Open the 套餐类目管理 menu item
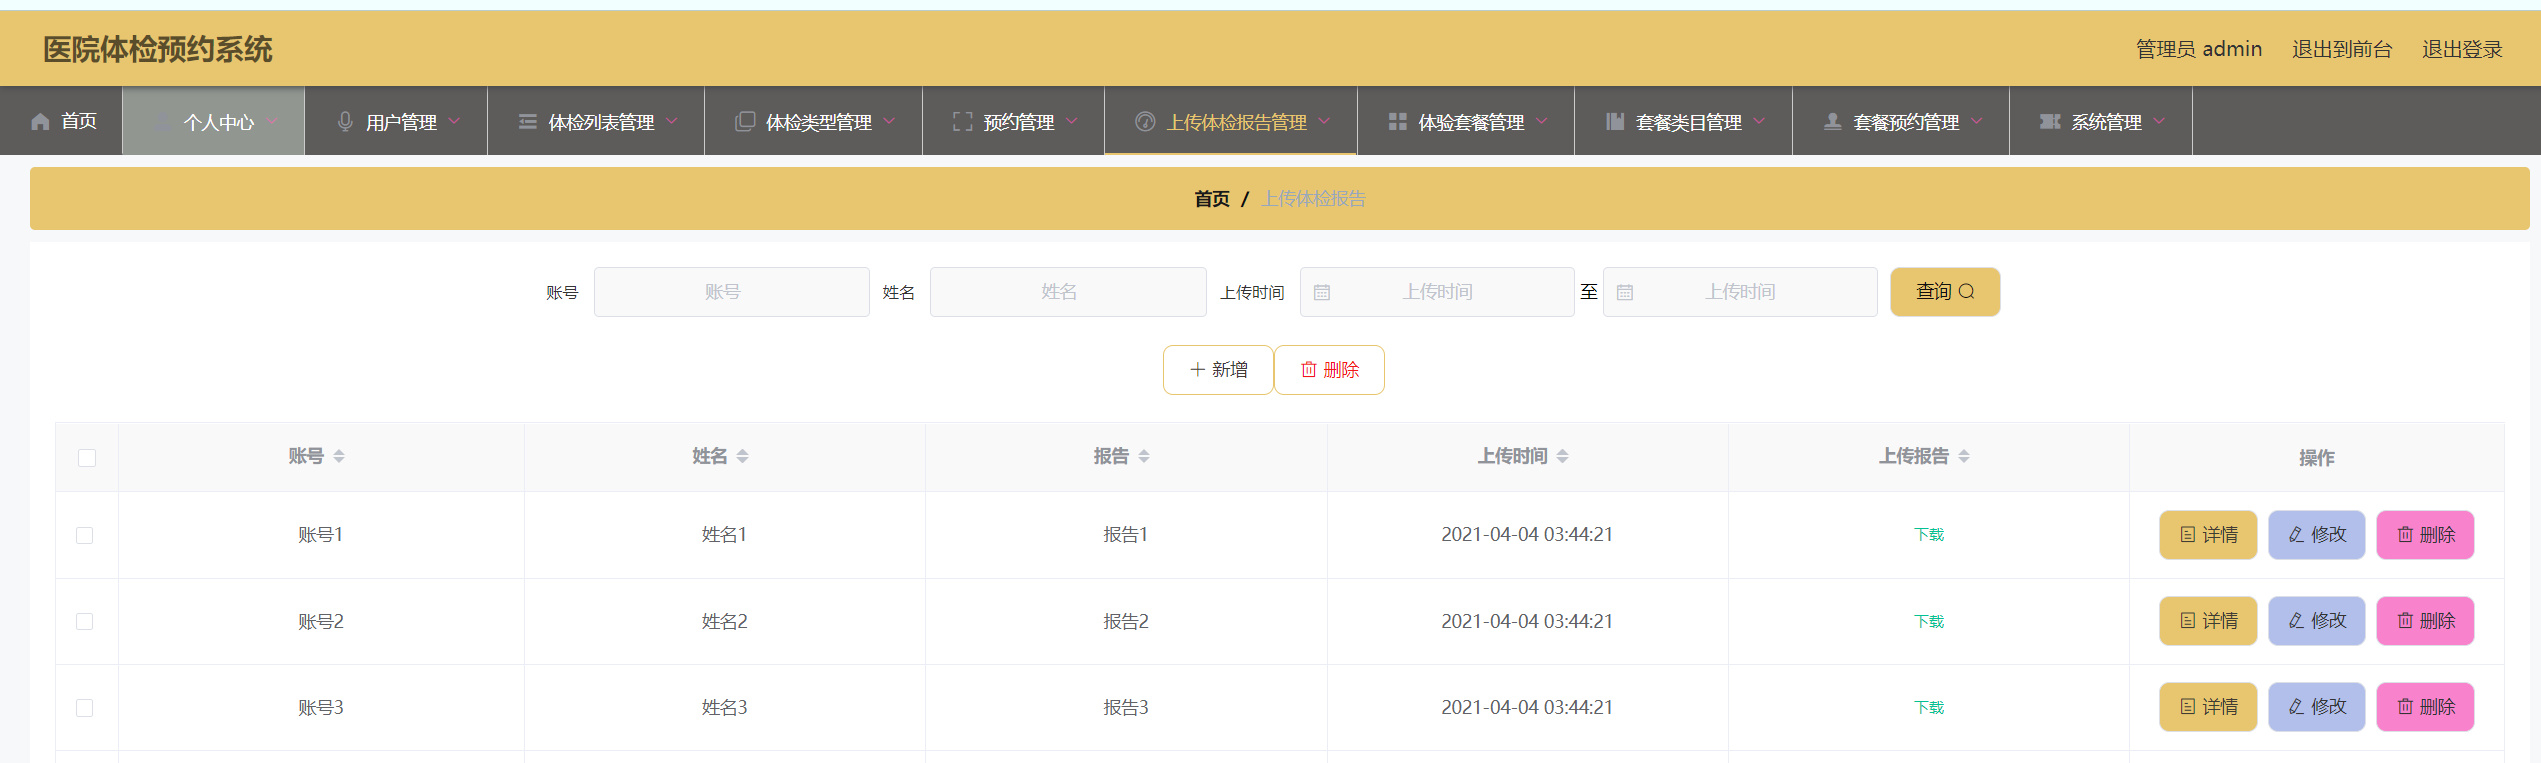The image size is (2541, 763). pyautogui.click(x=1687, y=122)
